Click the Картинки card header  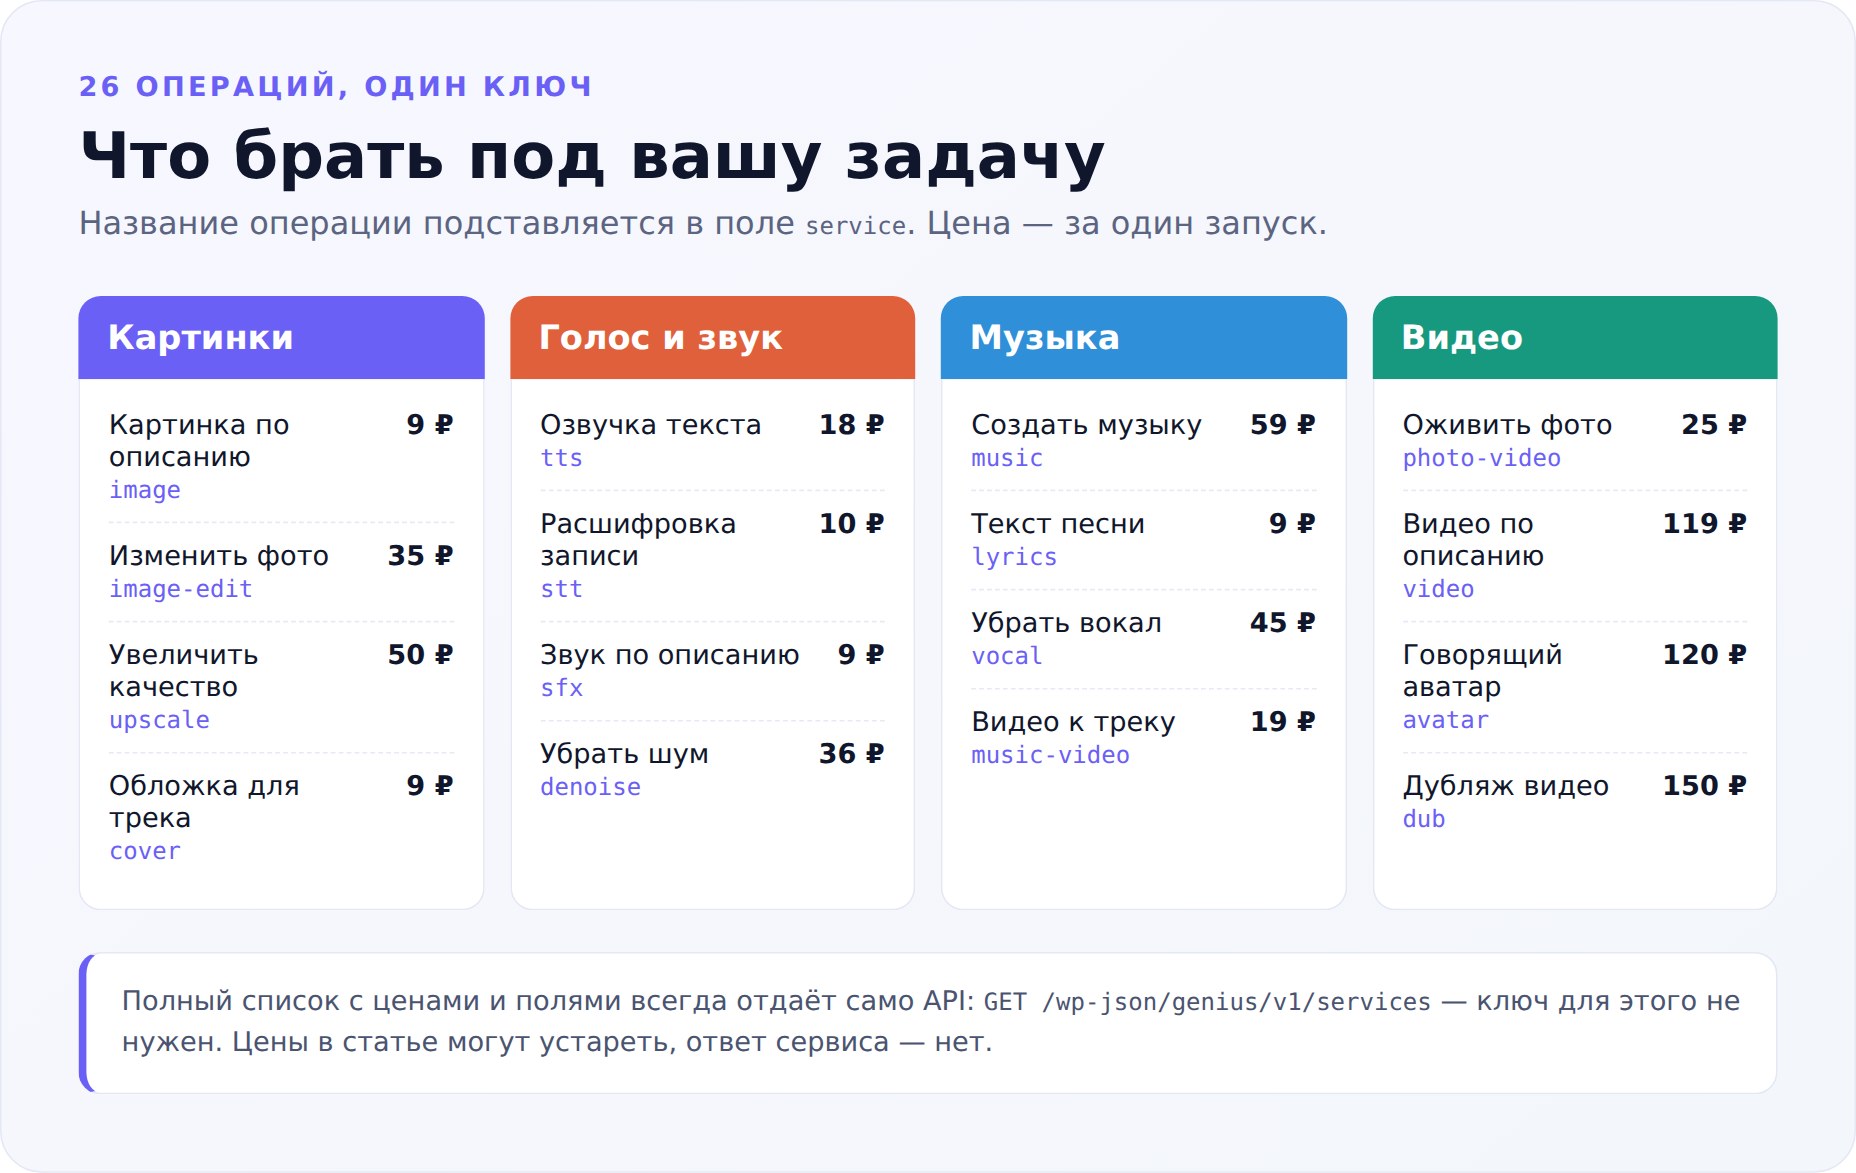point(281,337)
